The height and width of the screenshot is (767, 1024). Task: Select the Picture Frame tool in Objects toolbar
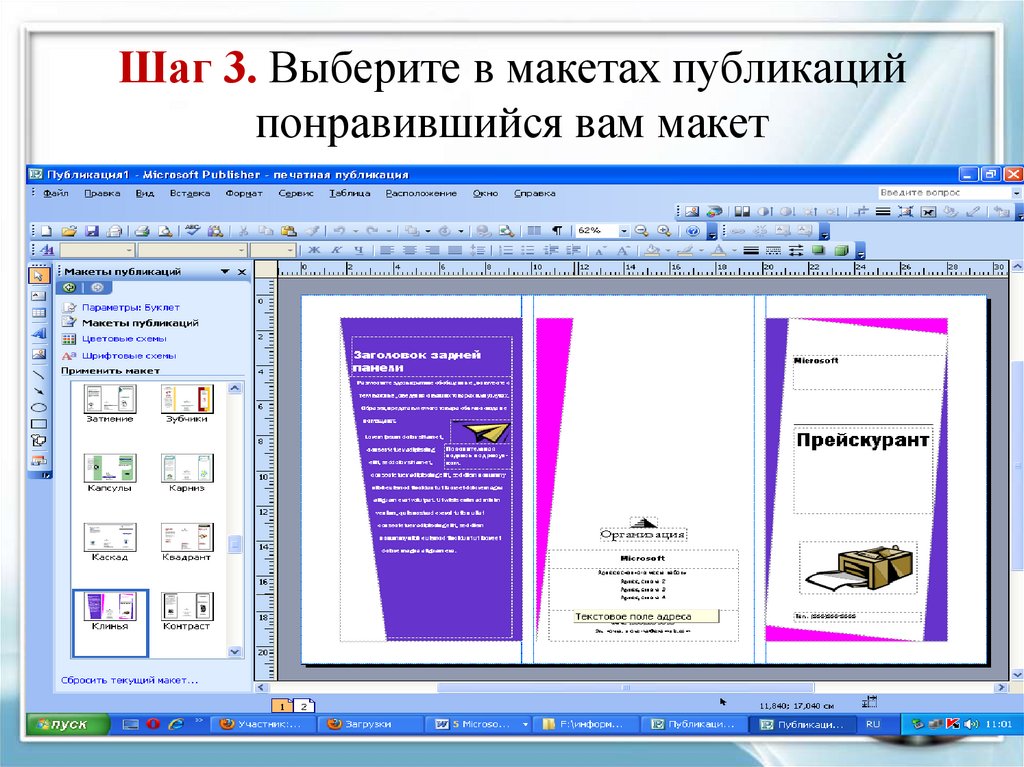point(39,353)
